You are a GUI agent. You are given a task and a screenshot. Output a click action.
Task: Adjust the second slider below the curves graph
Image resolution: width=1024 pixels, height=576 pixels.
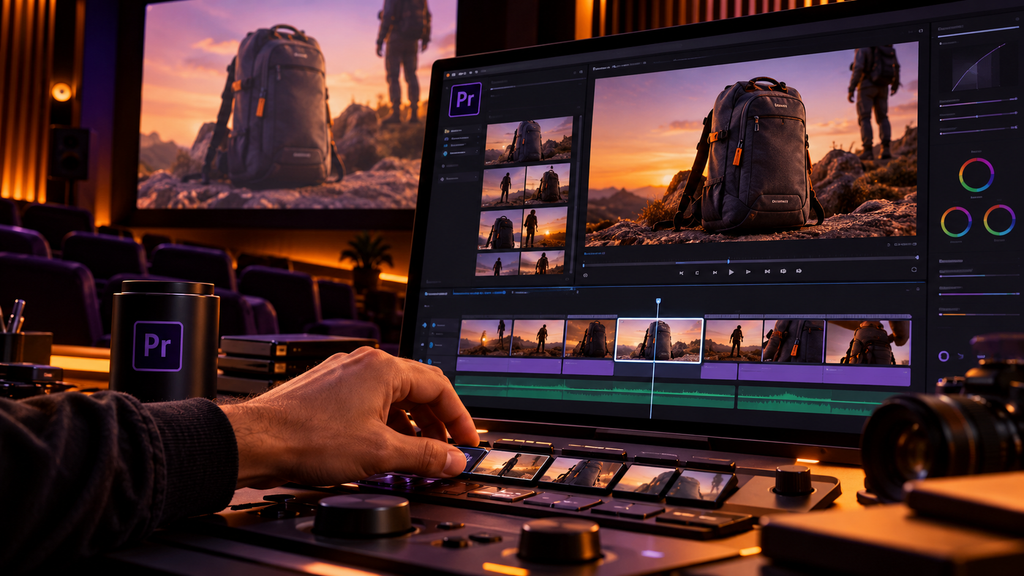(978, 116)
